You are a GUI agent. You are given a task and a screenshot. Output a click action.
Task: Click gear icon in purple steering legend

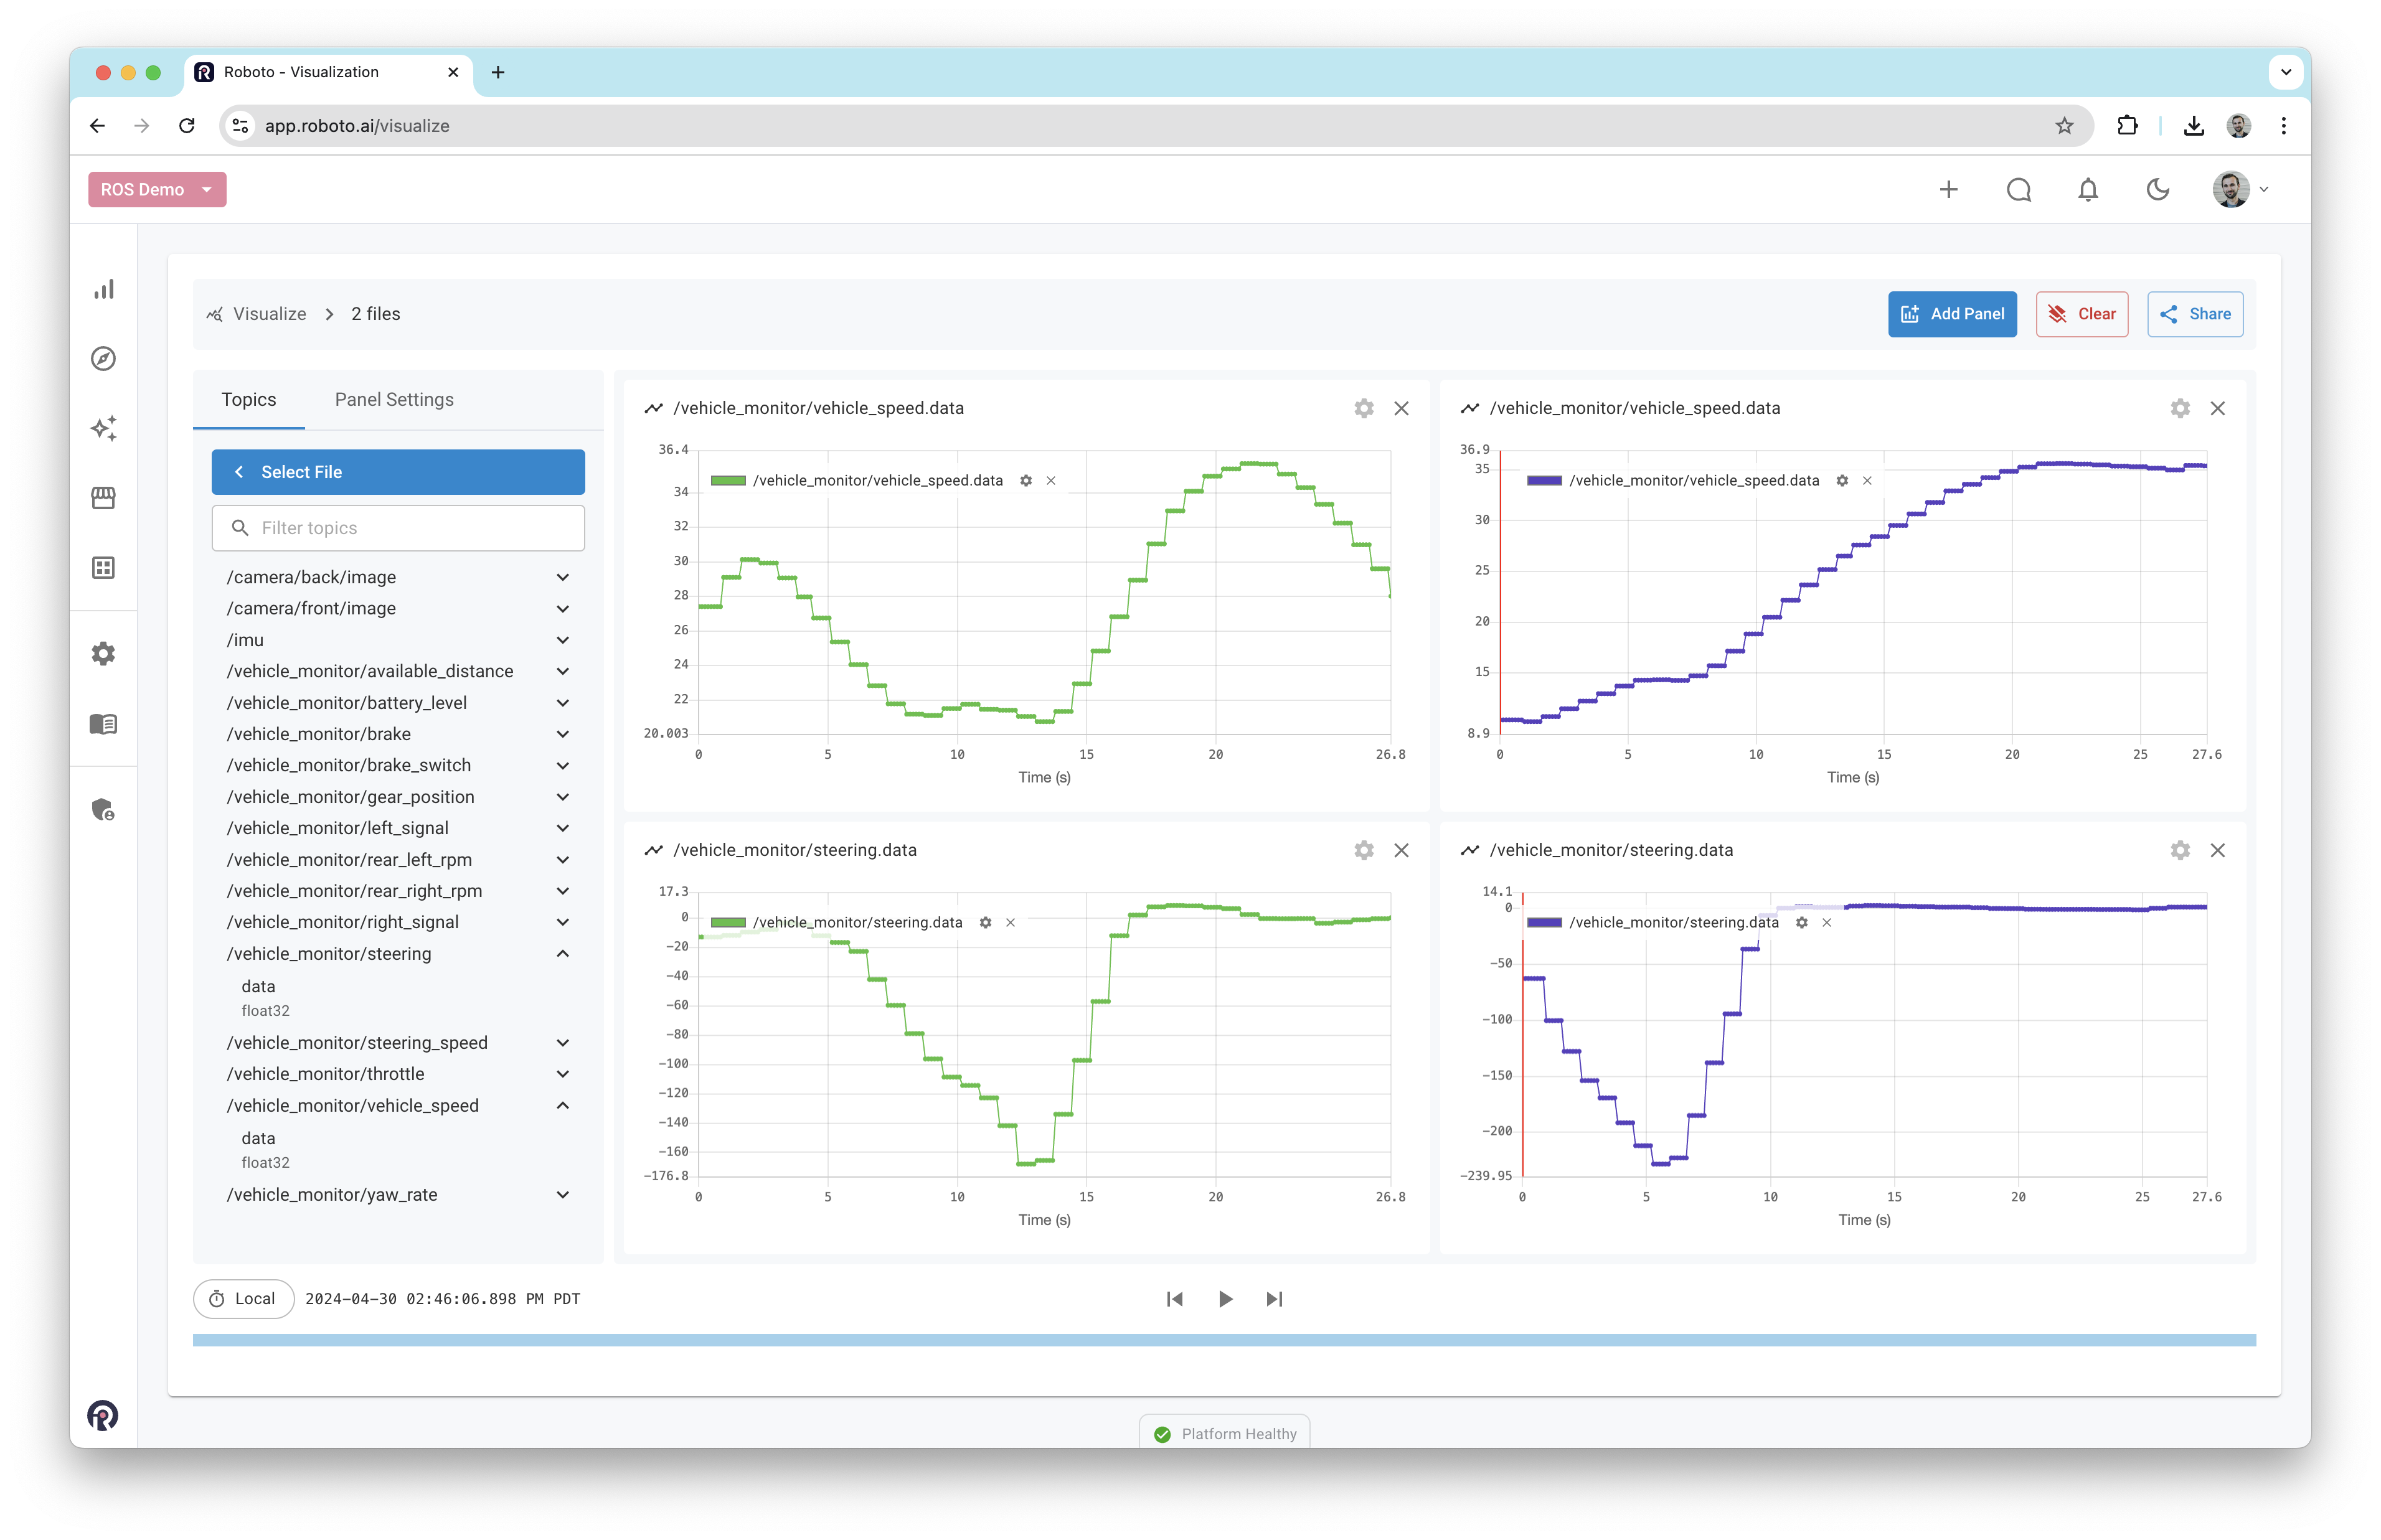pos(1801,923)
